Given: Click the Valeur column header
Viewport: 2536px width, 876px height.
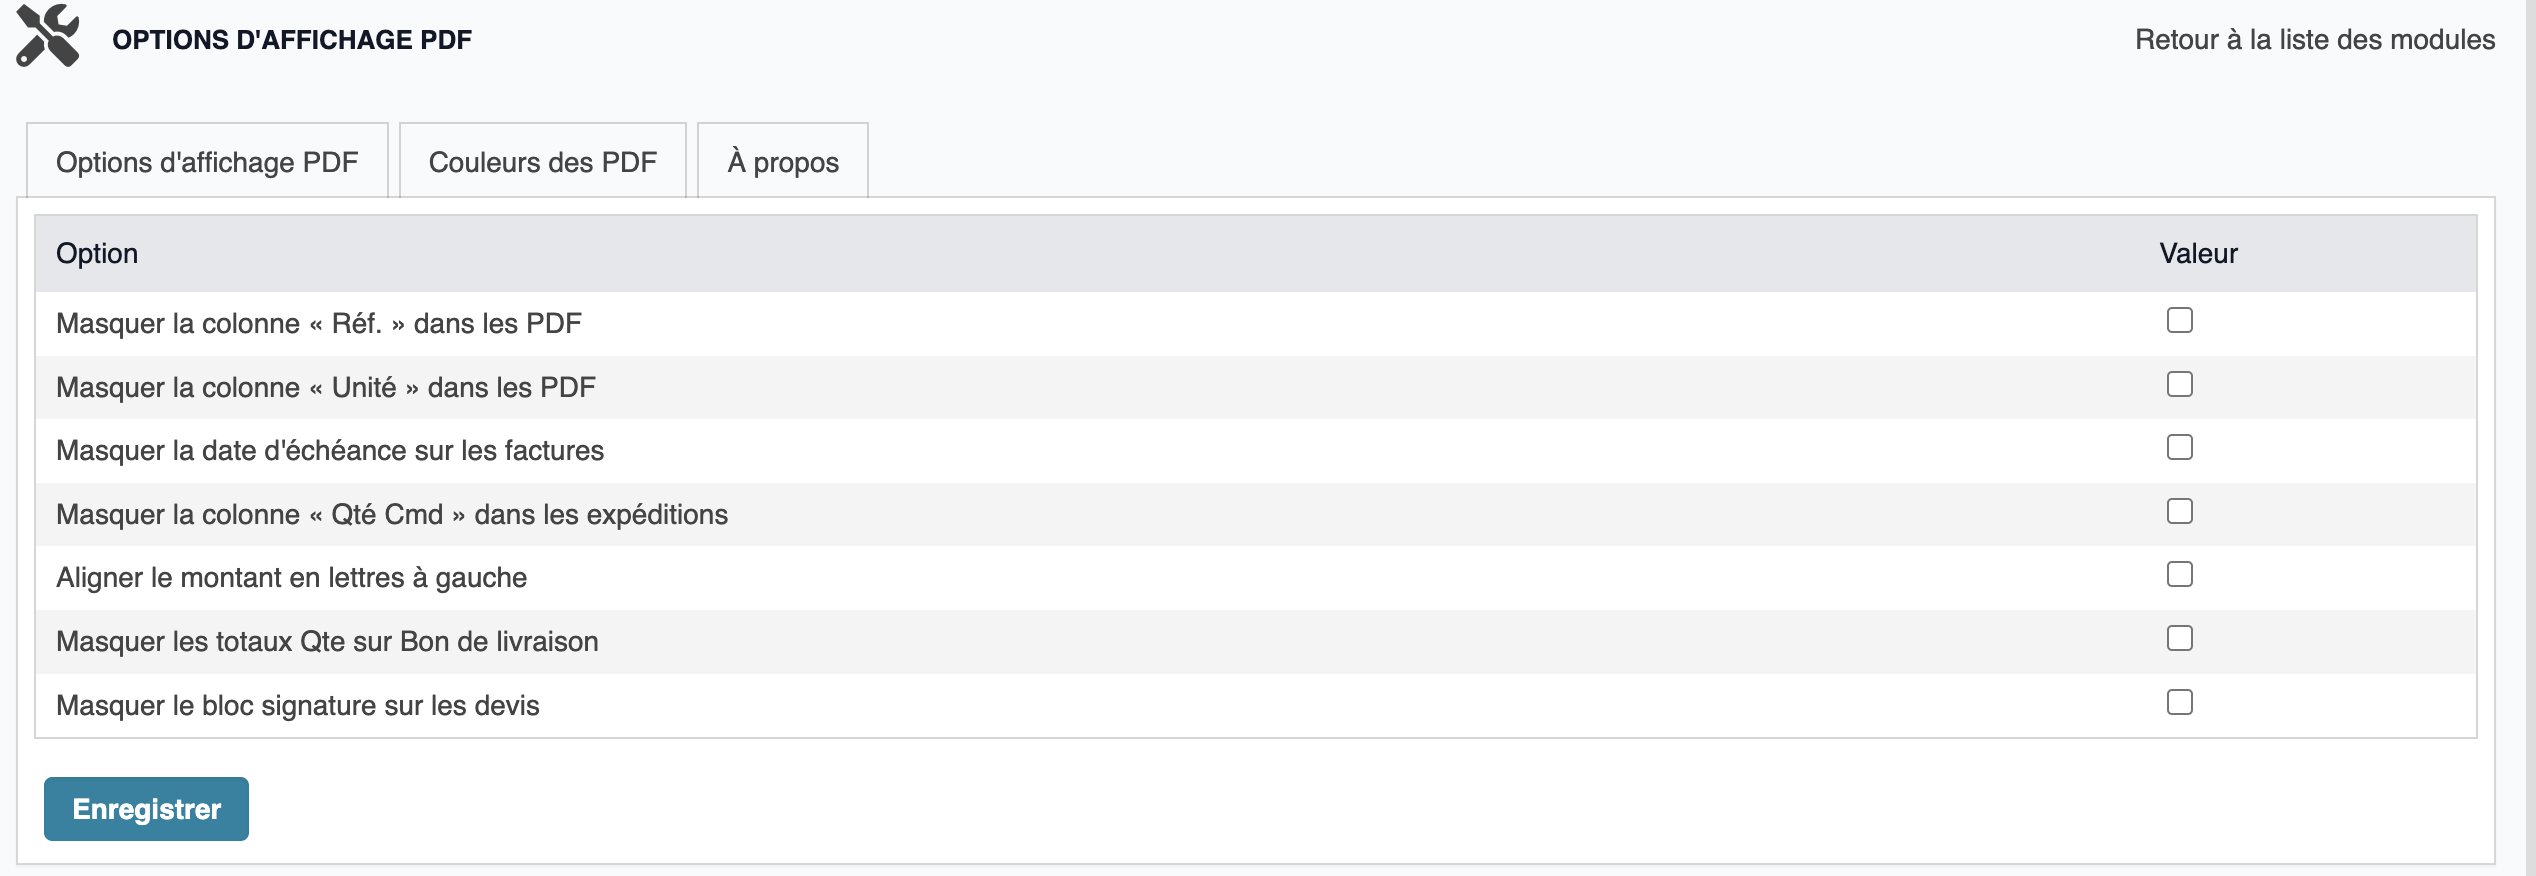Looking at the screenshot, I should pos(2198,253).
